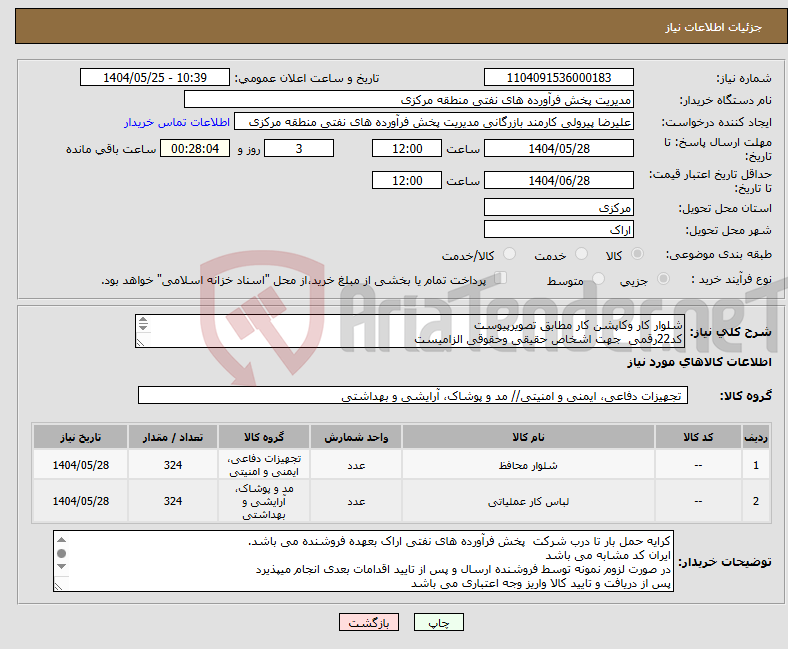The height and width of the screenshot is (649, 788).
Task: Click column header نام کالا
Action: tap(528, 437)
